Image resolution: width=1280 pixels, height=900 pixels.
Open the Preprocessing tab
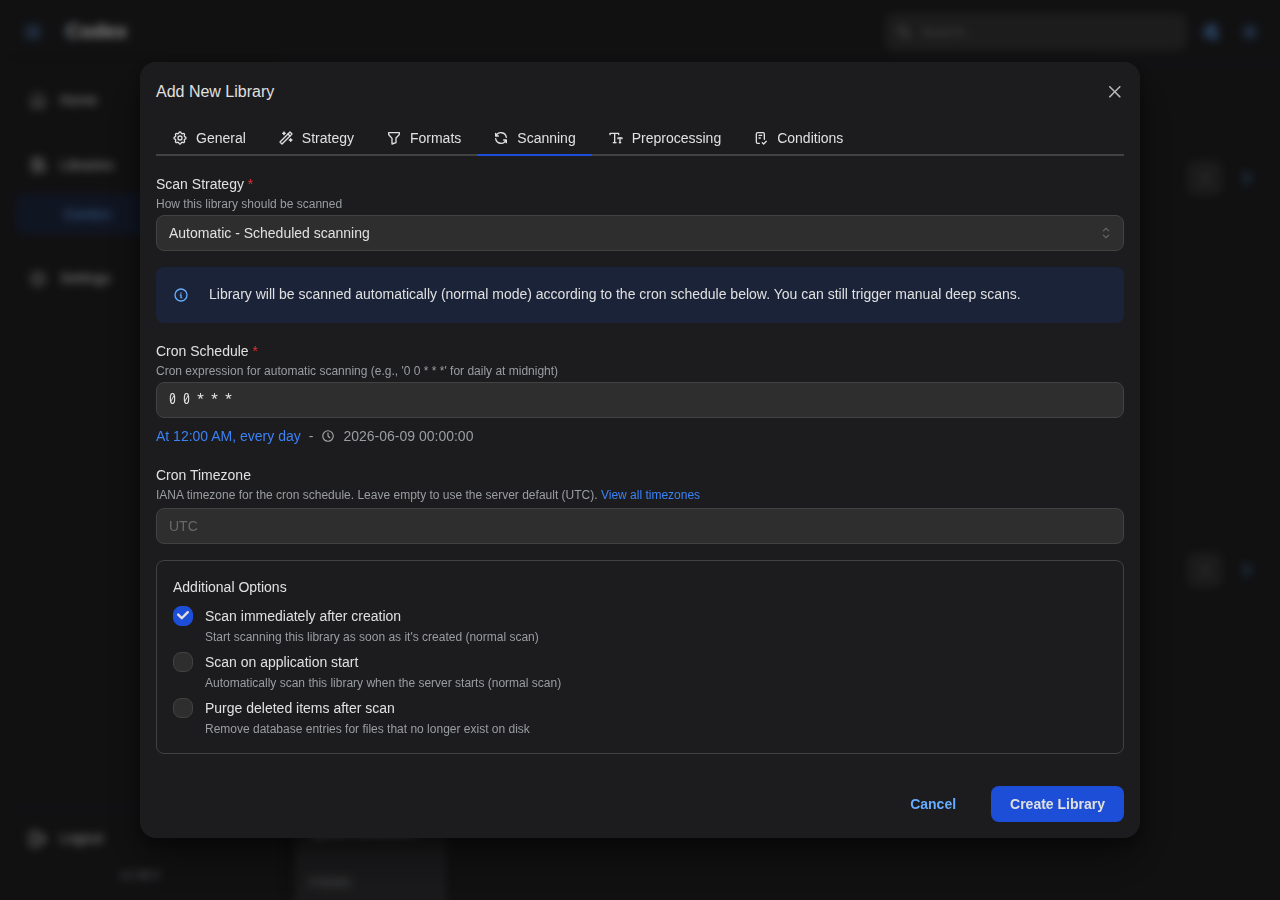pos(664,138)
